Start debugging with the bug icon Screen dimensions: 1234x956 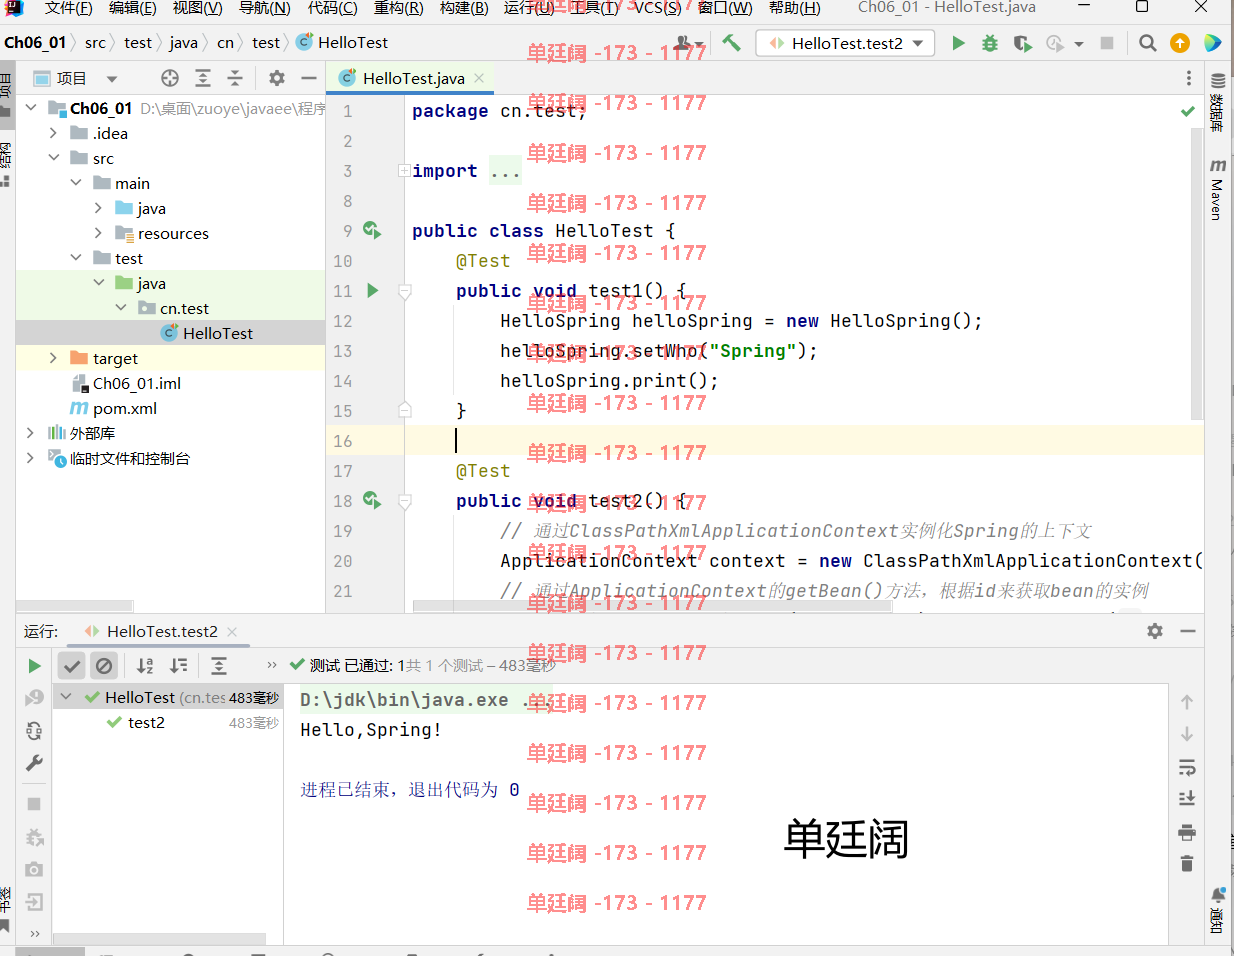click(990, 43)
